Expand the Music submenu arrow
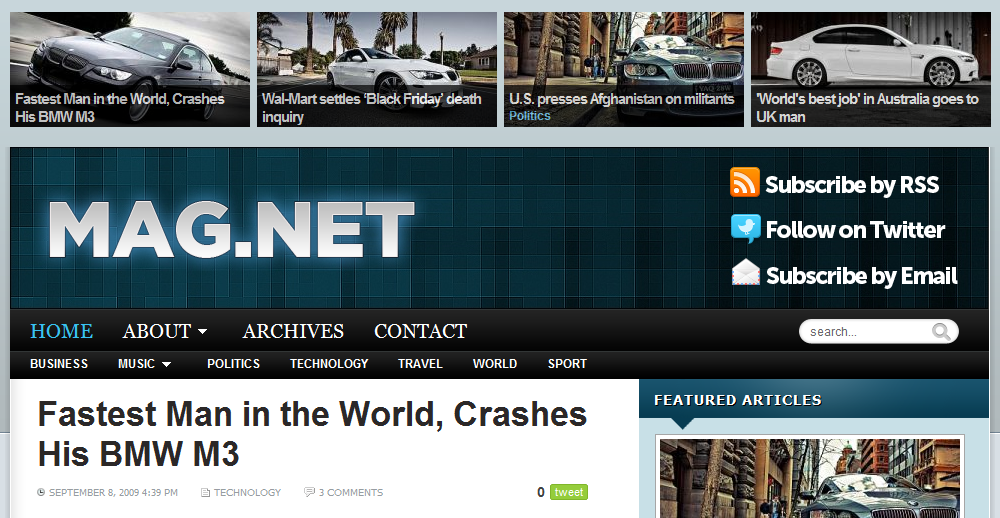The image size is (1000, 518). pyautogui.click(x=166, y=364)
